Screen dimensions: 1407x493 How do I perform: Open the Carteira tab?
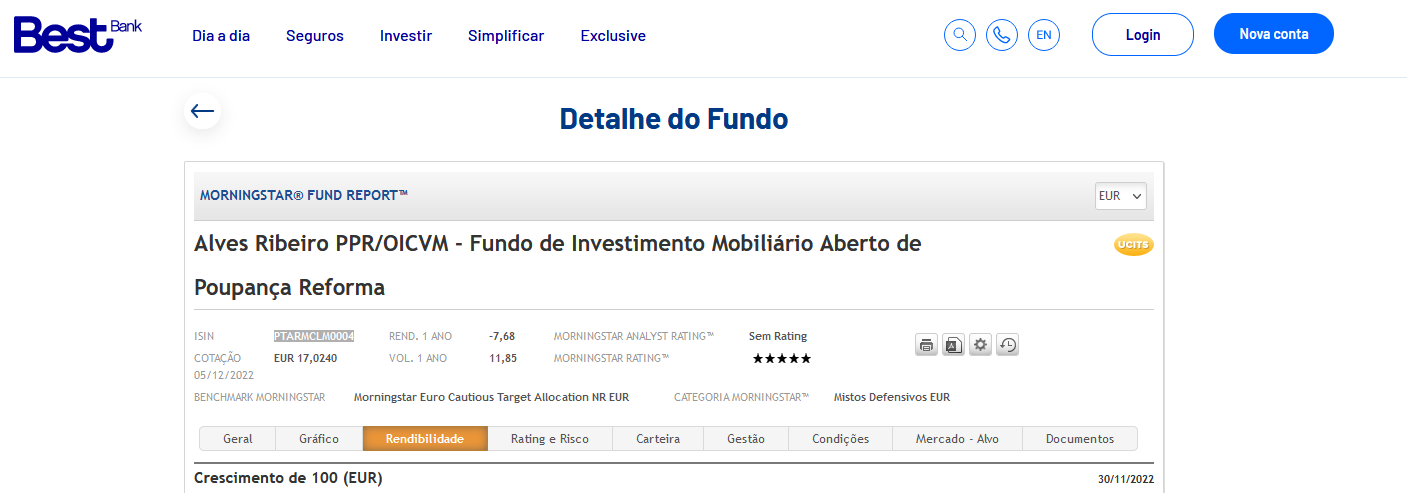(658, 439)
